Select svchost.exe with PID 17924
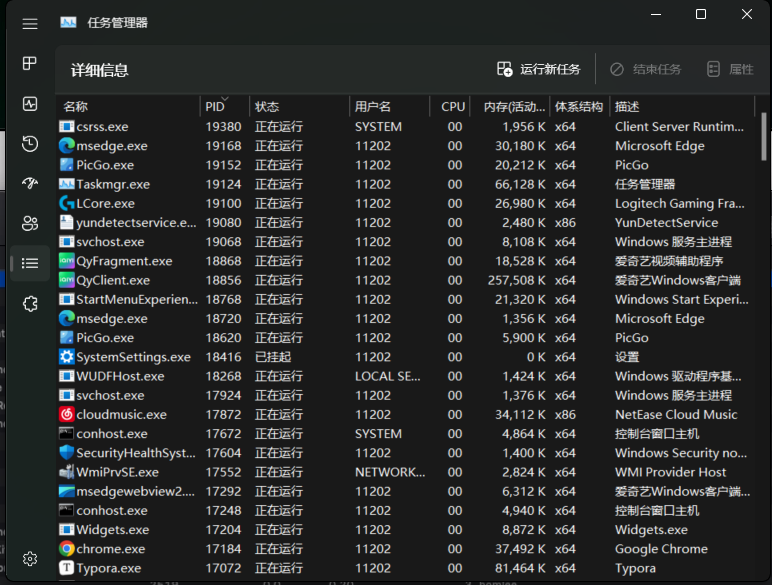 (x=110, y=395)
